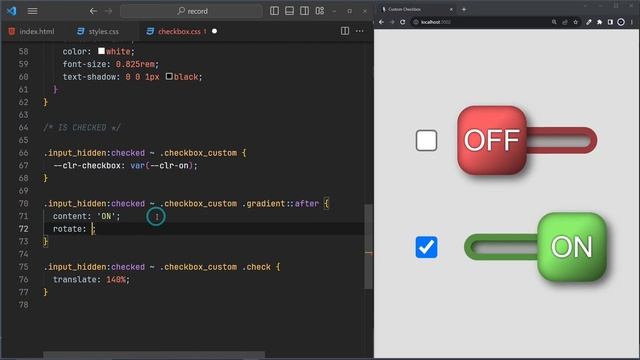The height and width of the screenshot is (360, 640).
Task: Uncheck the blue checked checkbox beside ON
Action: click(427, 247)
